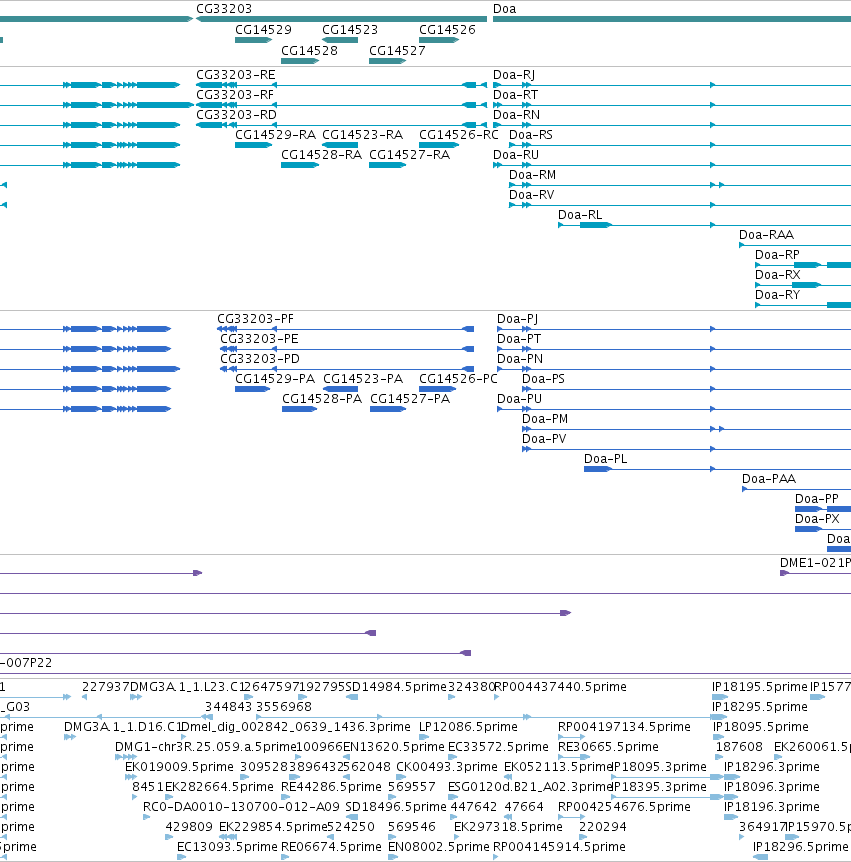The width and height of the screenshot is (851, 862).
Task: Click the Doa-PU protein label
Action: click(519, 399)
